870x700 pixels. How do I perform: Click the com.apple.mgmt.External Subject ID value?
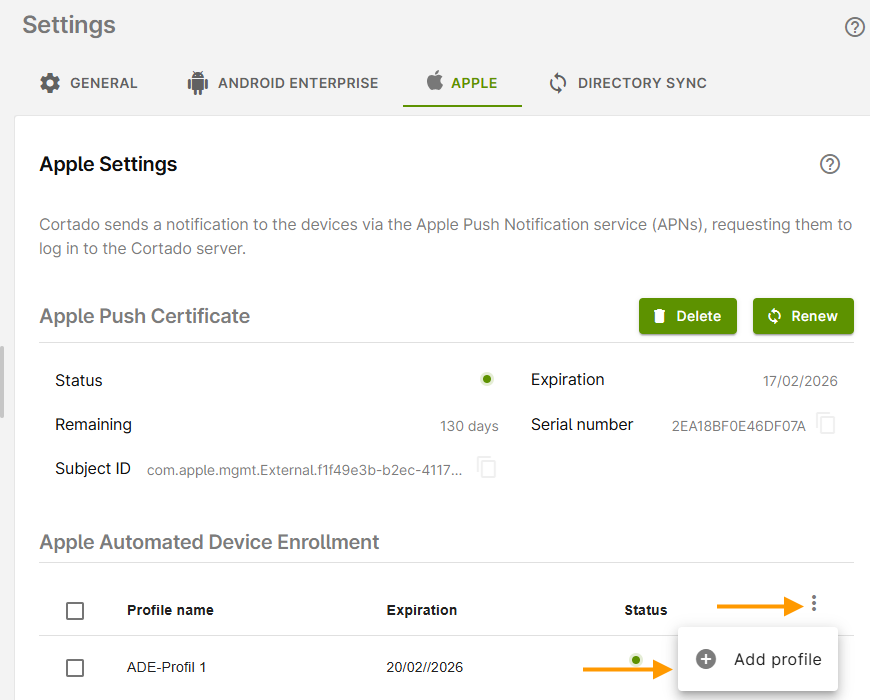tap(304, 470)
